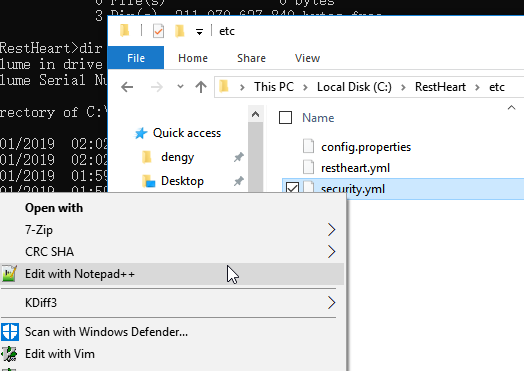Click the Properties quick access toolbar icon
The width and height of the screenshot is (524, 371).
tap(158, 31)
